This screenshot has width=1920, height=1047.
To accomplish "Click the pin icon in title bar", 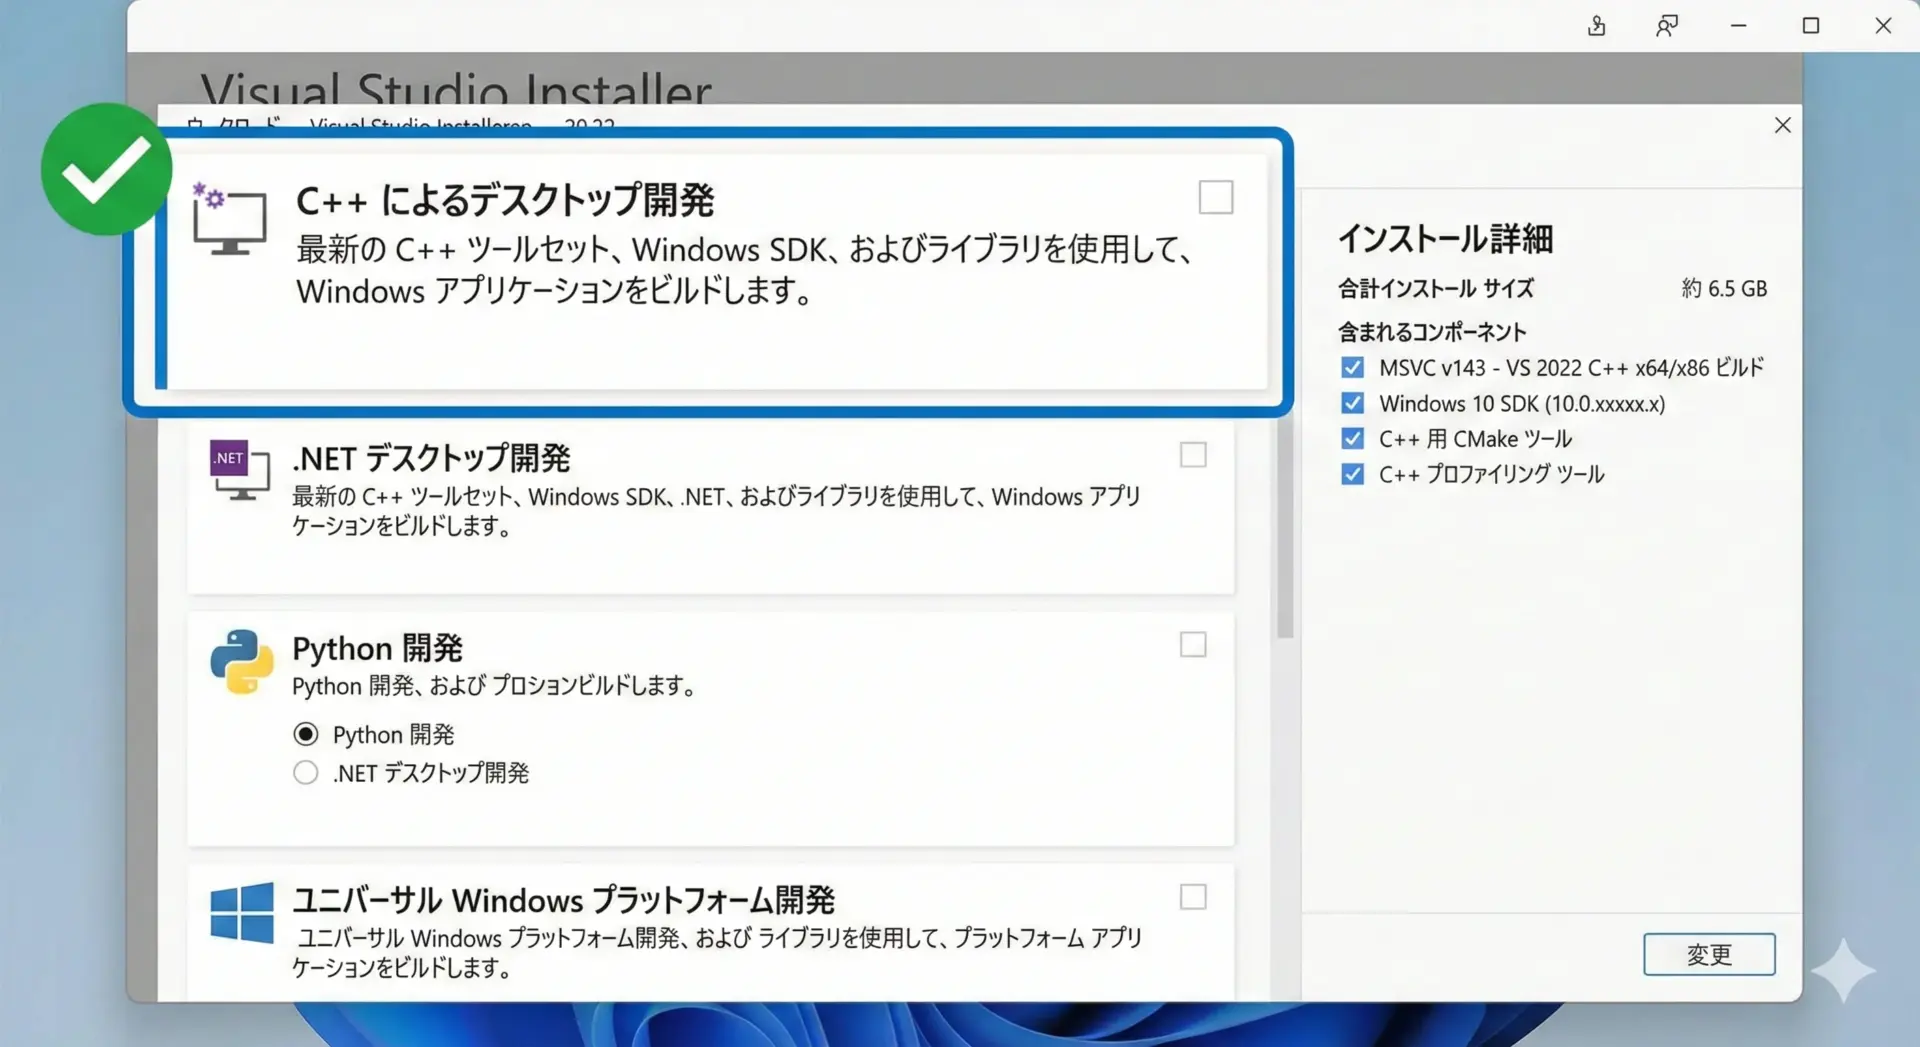I will pyautogui.click(x=1596, y=26).
